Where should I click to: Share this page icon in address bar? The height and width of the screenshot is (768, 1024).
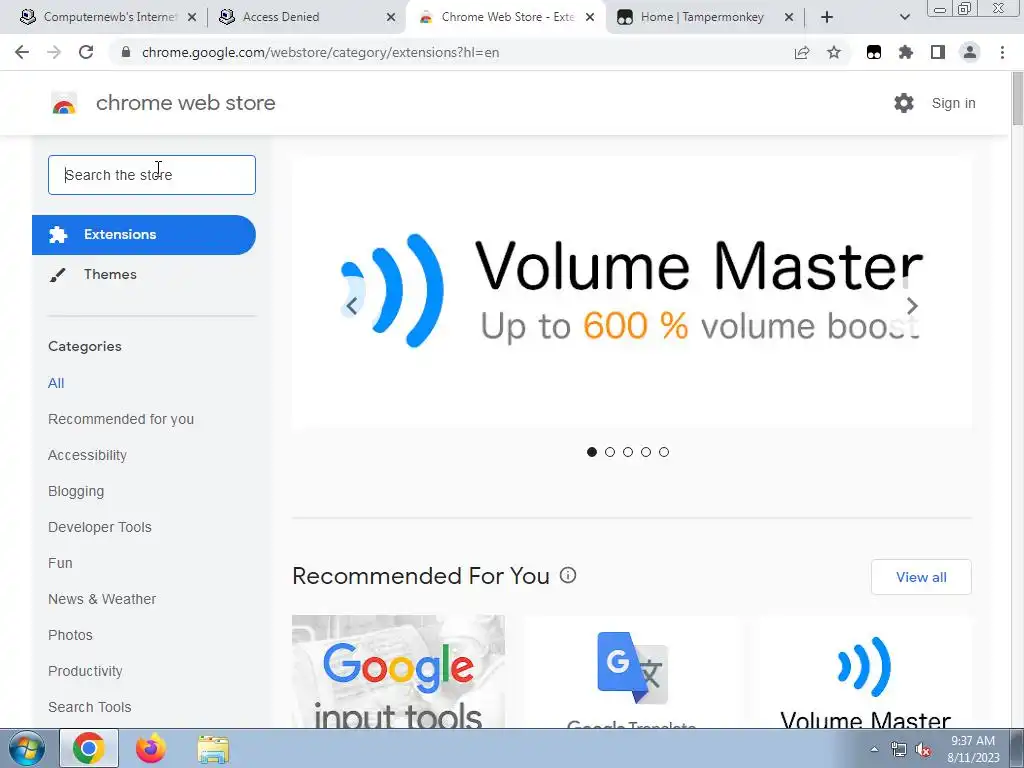pyautogui.click(x=802, y=52)
